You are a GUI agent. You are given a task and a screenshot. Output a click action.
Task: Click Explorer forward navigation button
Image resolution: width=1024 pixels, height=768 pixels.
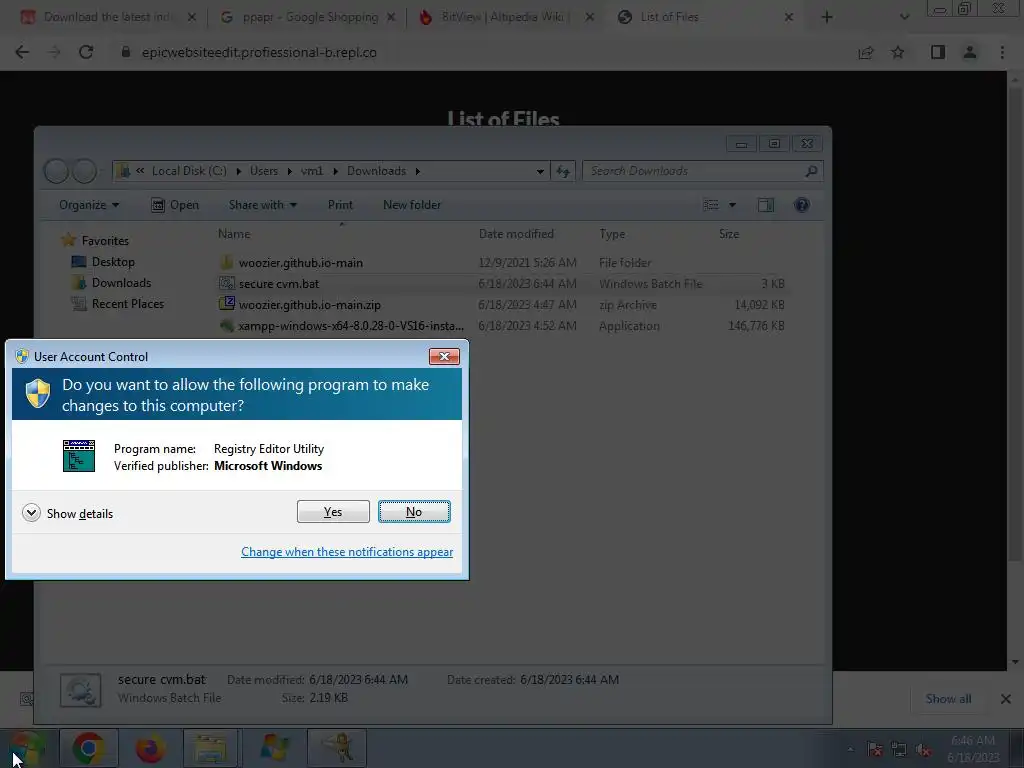pos(84,171)
